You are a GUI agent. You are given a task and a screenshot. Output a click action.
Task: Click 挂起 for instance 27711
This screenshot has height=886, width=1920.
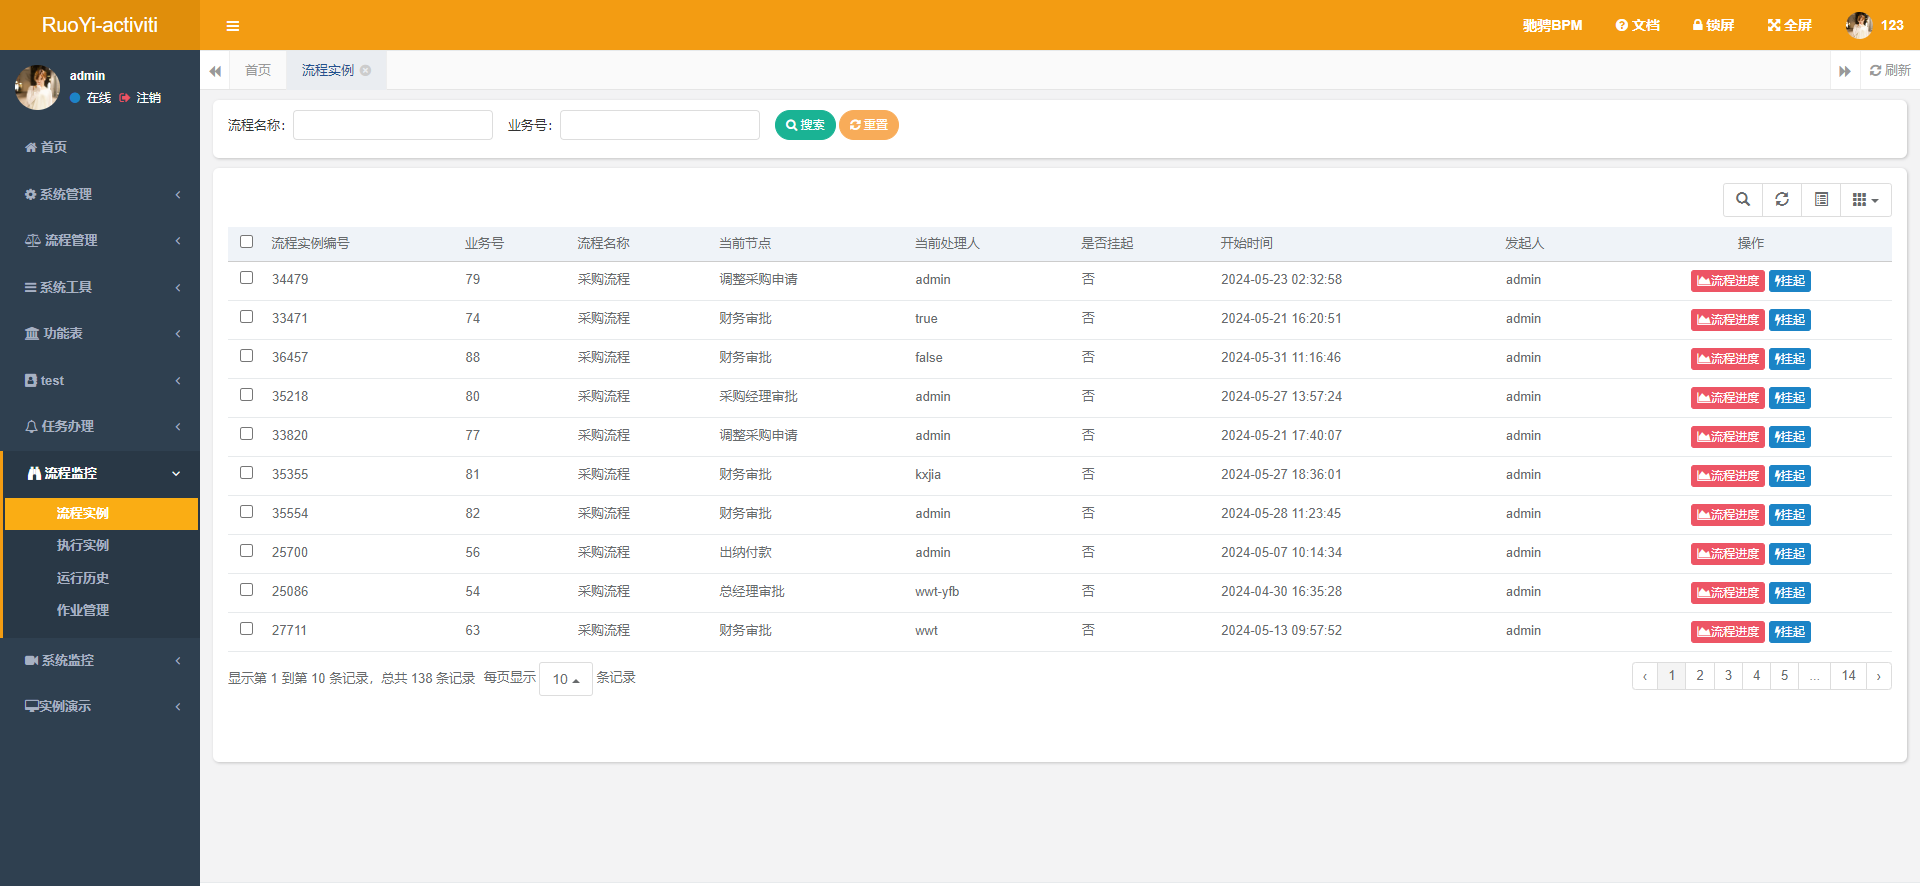[x=1790, y=632]
